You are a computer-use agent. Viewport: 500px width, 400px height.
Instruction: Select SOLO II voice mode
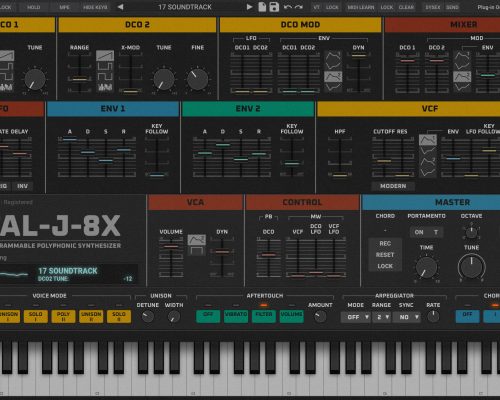click(x=119, y=316)
